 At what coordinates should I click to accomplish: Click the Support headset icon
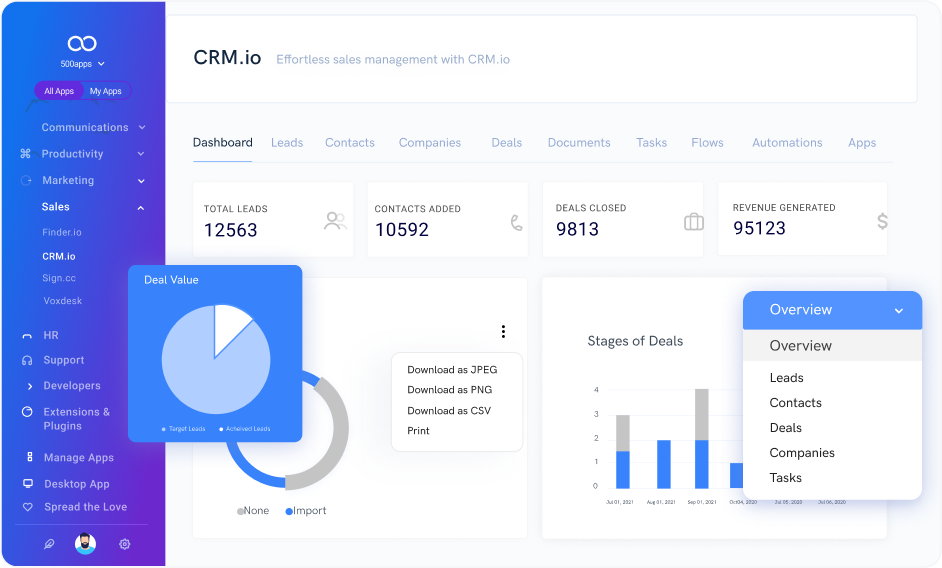click(x=27, y=361)
